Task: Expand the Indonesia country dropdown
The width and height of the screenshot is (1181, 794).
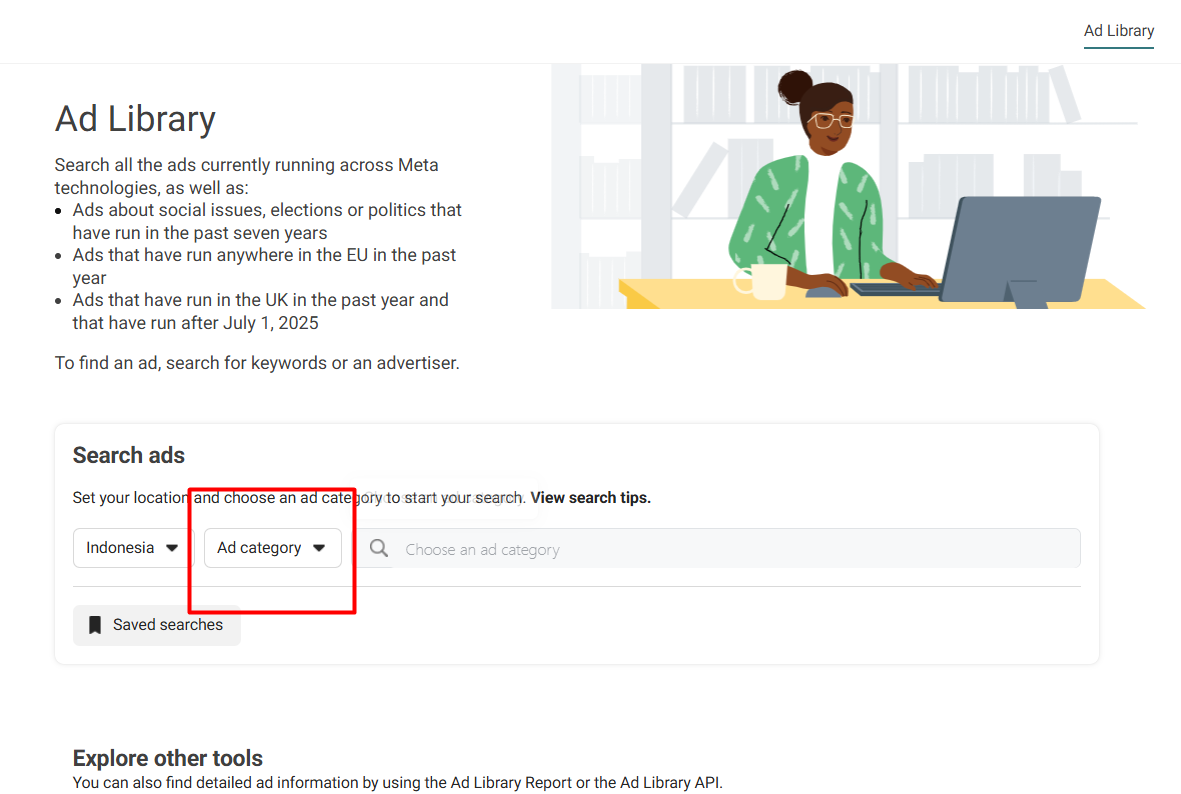Action: [x=132, y=548]
